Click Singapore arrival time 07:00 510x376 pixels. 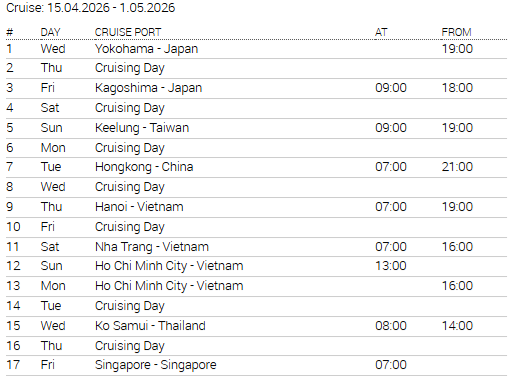click(391, 365)
